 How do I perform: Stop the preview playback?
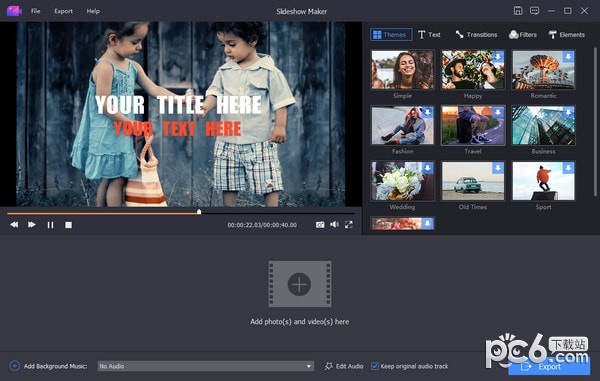click(x=68, y=225)
